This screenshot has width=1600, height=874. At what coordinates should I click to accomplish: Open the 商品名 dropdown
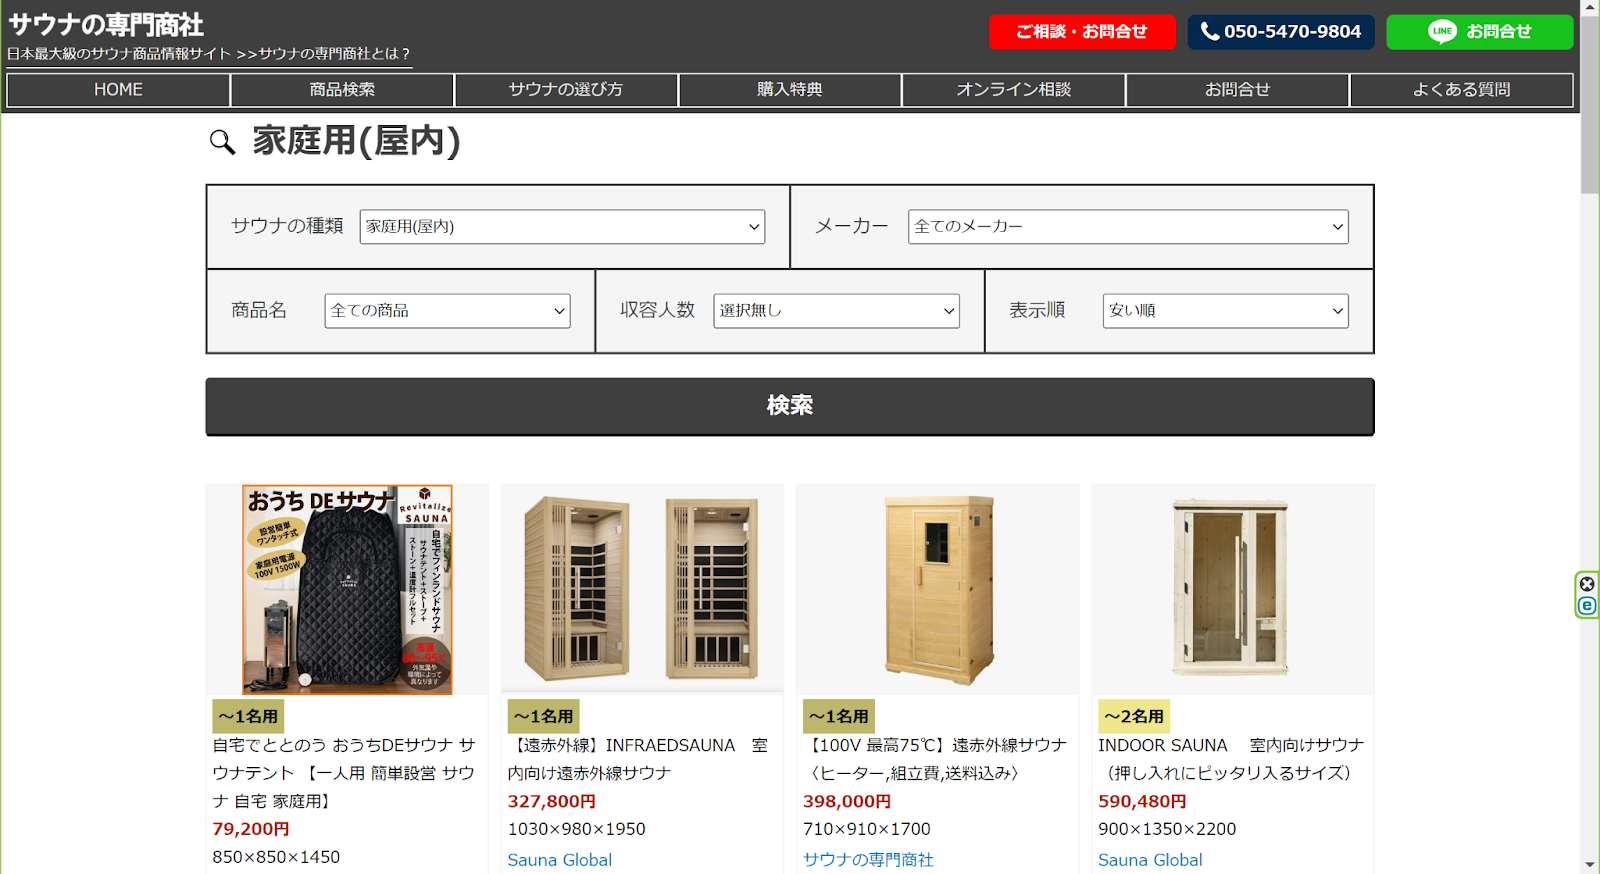[447, 311]
